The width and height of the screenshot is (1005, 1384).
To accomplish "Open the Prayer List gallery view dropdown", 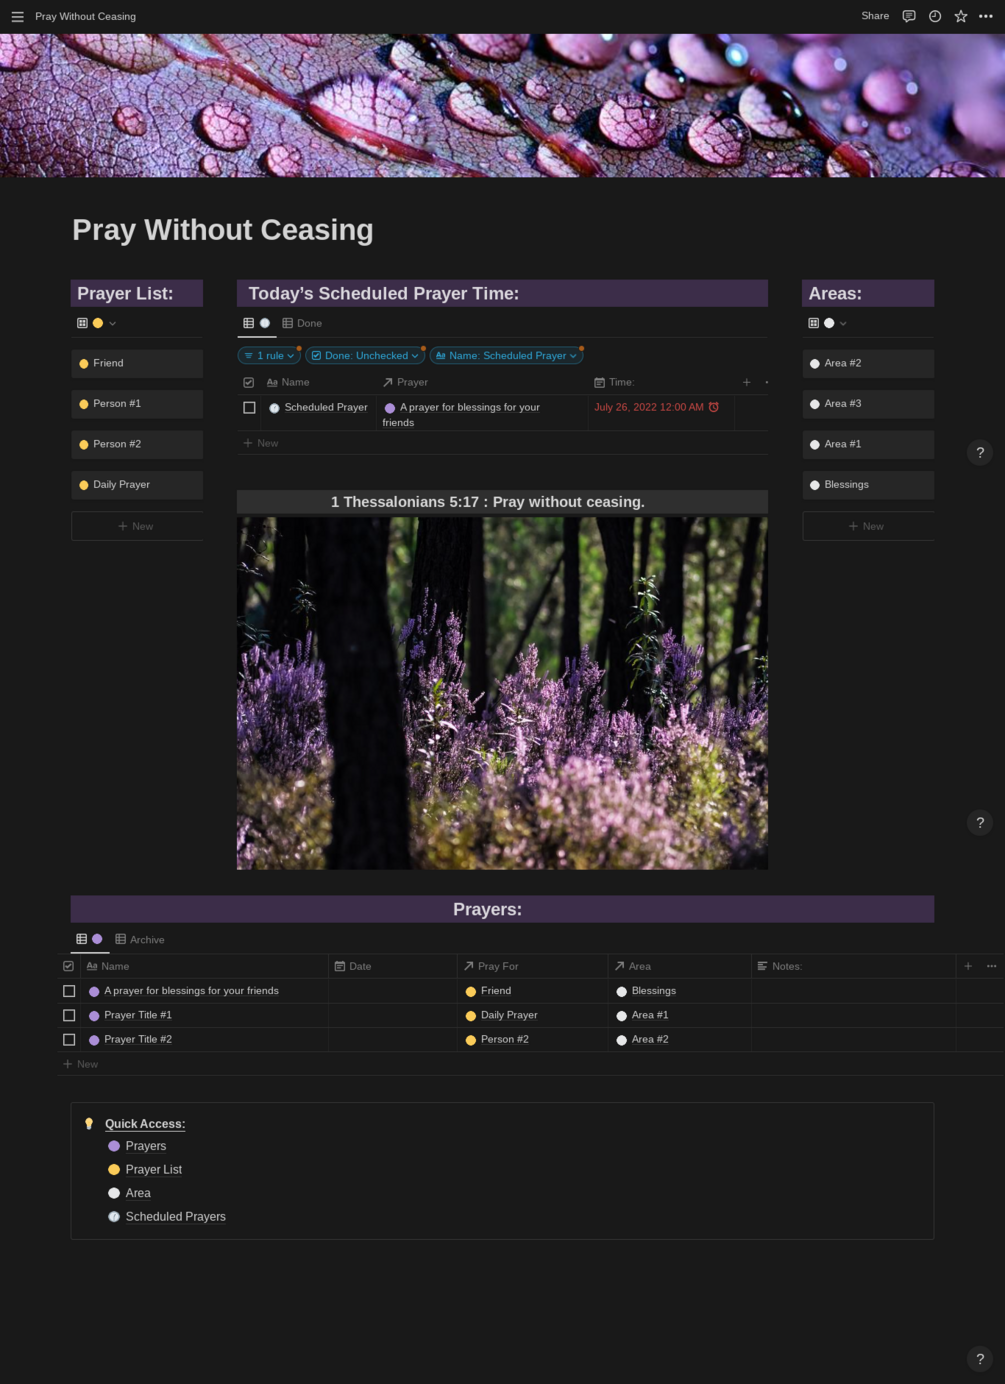I will coord(97,323).
